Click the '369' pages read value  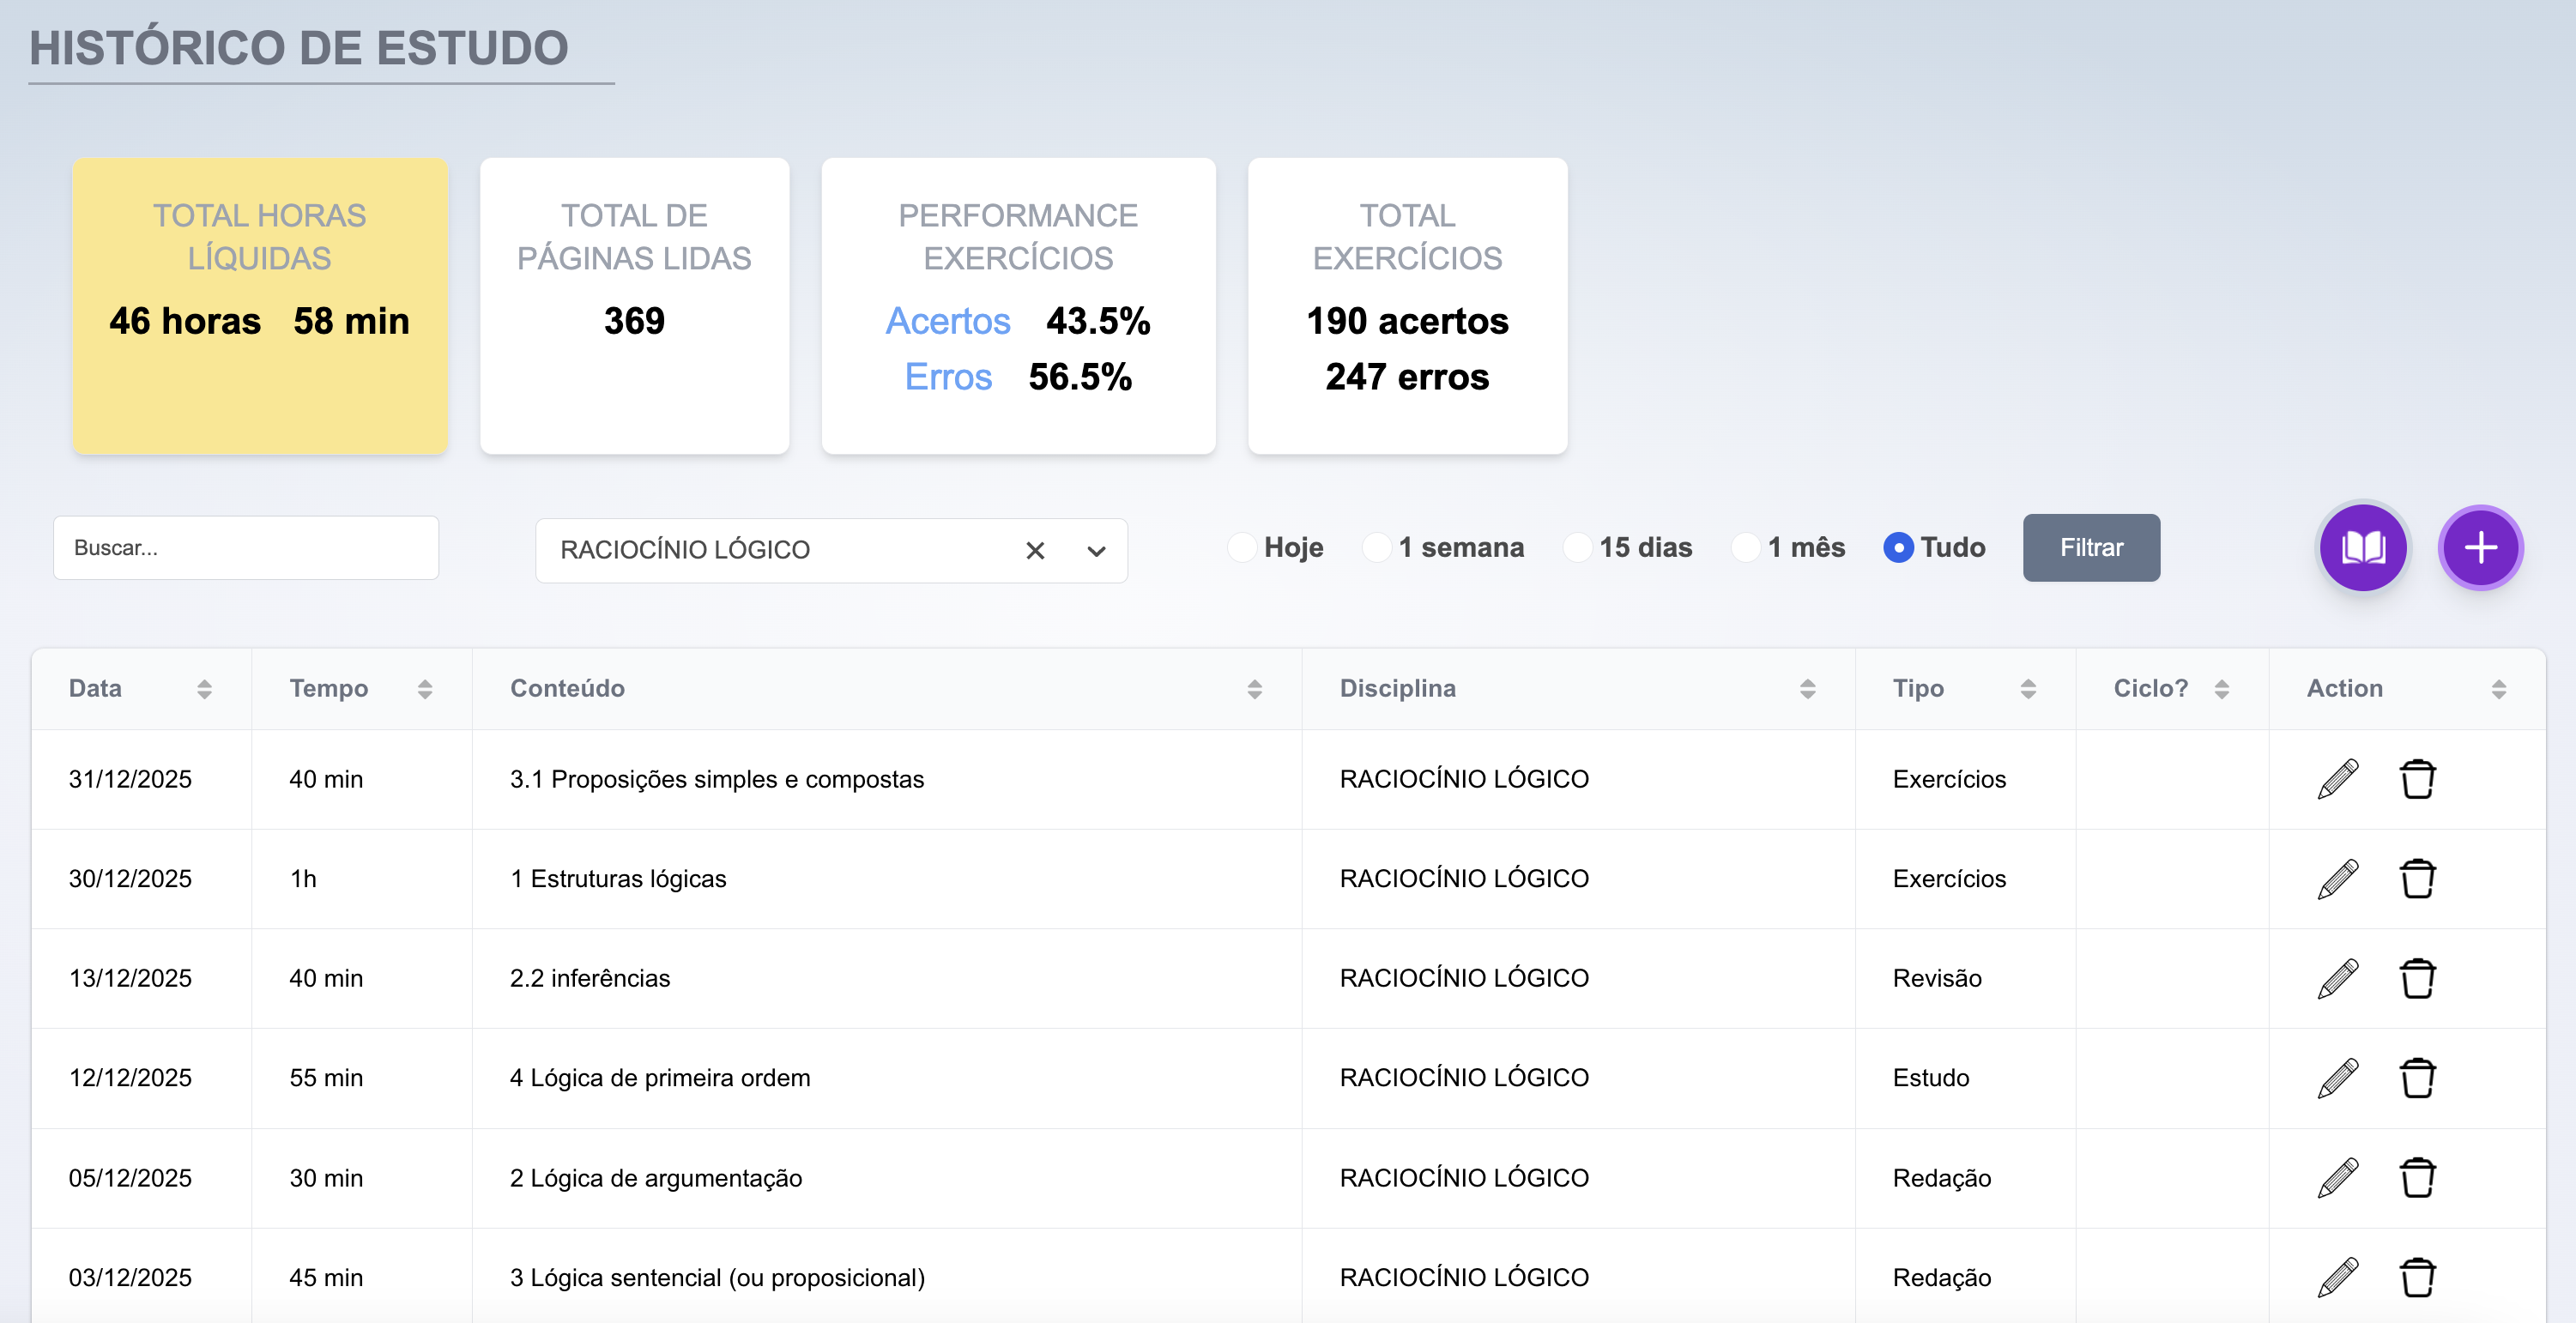point(634,321)
